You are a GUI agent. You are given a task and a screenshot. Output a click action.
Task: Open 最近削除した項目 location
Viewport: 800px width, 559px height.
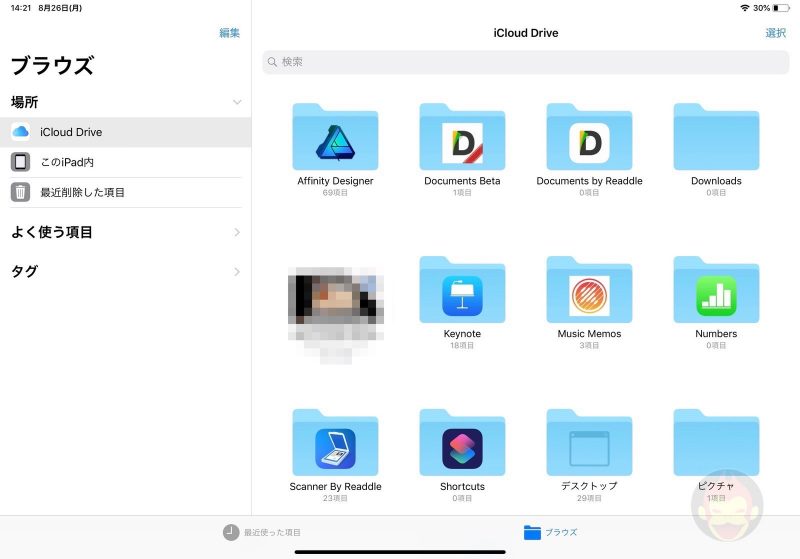tap(126, 192)
